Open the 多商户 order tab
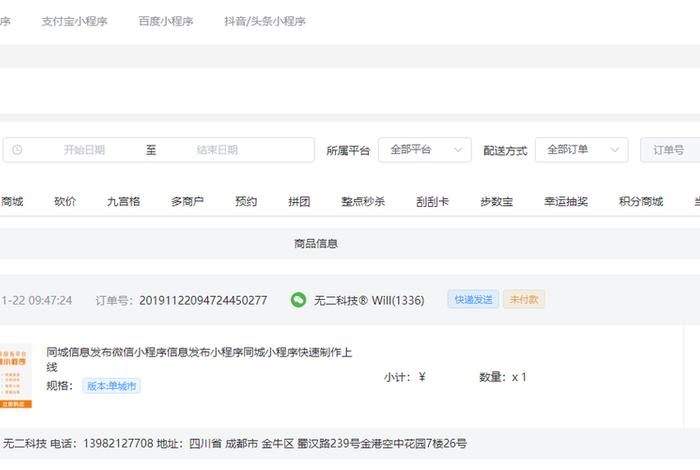Screen dimensions: 700x470 [188, 202]
